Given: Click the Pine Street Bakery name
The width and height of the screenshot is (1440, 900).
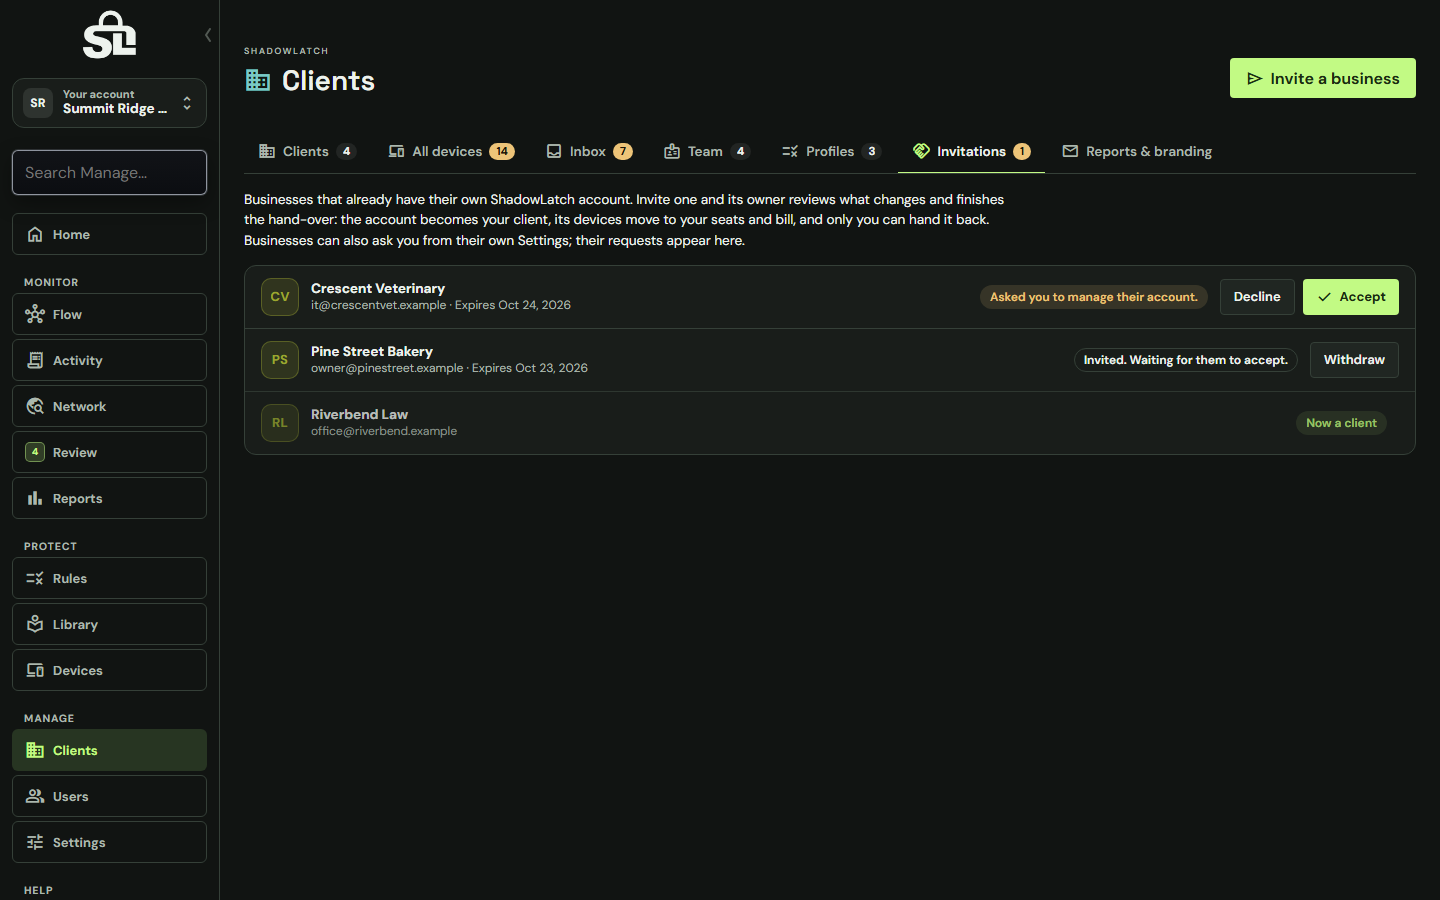Looking at the screenshot, I should tap(372, 351).
